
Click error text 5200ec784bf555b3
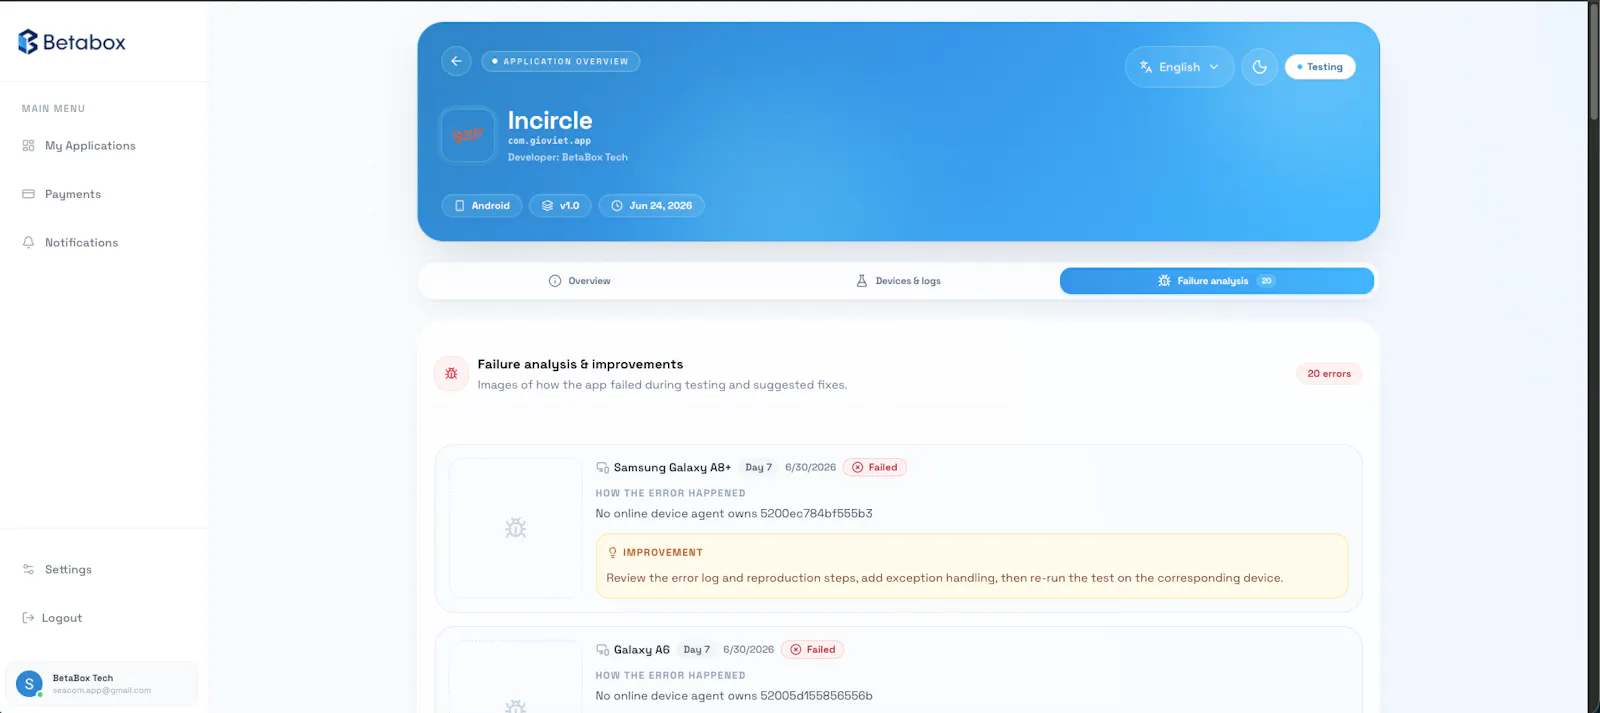click(816, 514)
